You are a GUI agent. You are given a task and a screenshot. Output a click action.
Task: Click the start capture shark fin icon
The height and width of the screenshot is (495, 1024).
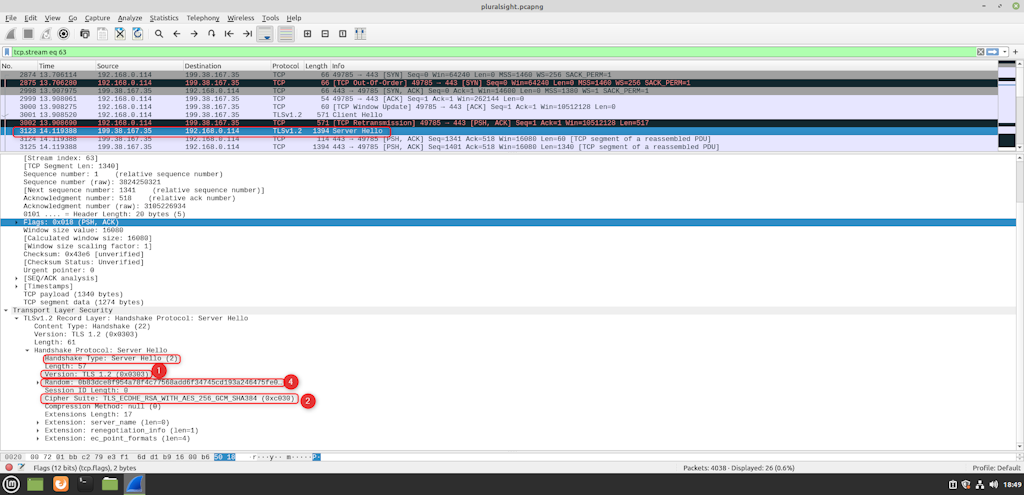tap(11, 34)
